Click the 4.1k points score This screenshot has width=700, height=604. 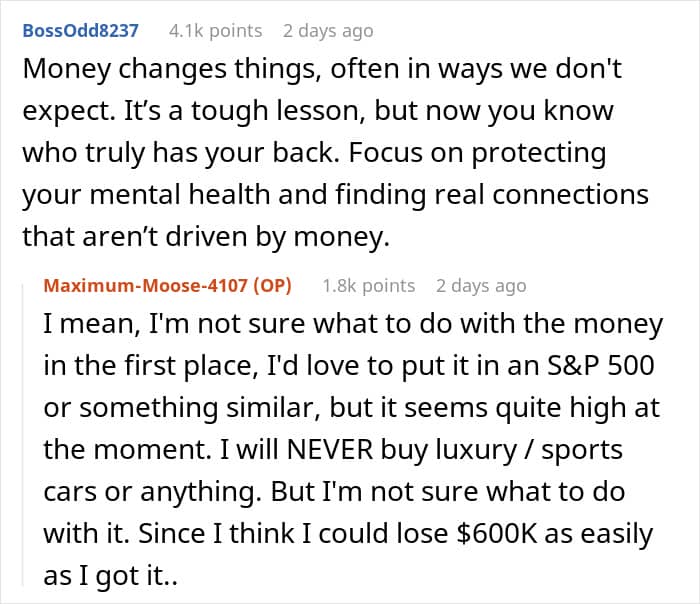pos(216,31)
